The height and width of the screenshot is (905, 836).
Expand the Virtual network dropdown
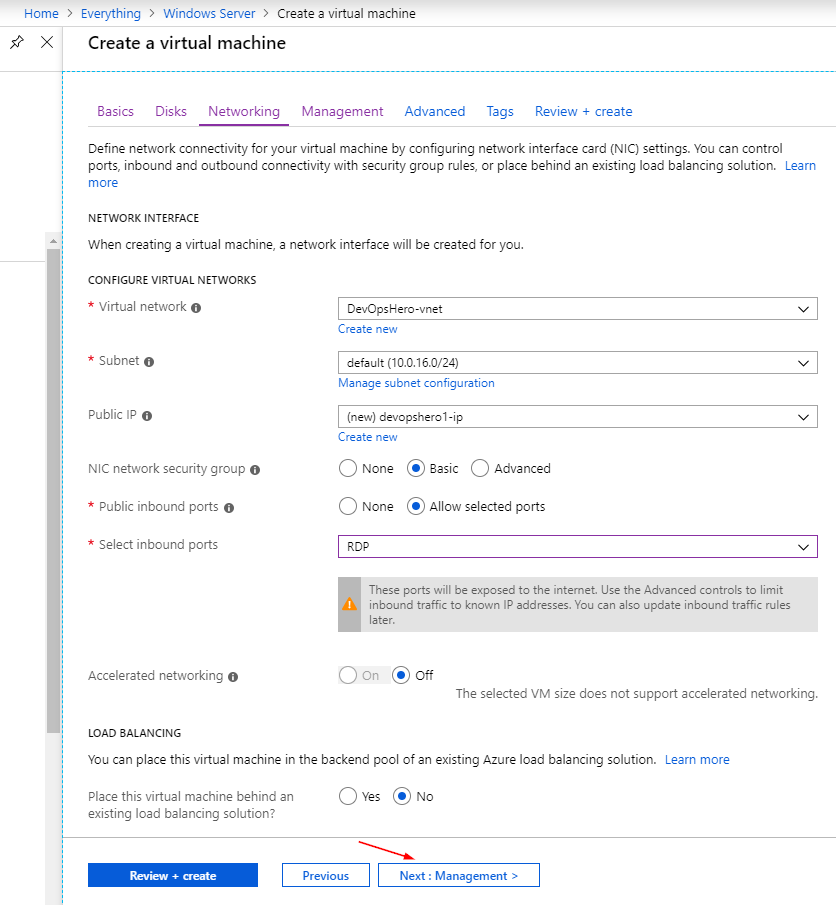click(577, 309)
